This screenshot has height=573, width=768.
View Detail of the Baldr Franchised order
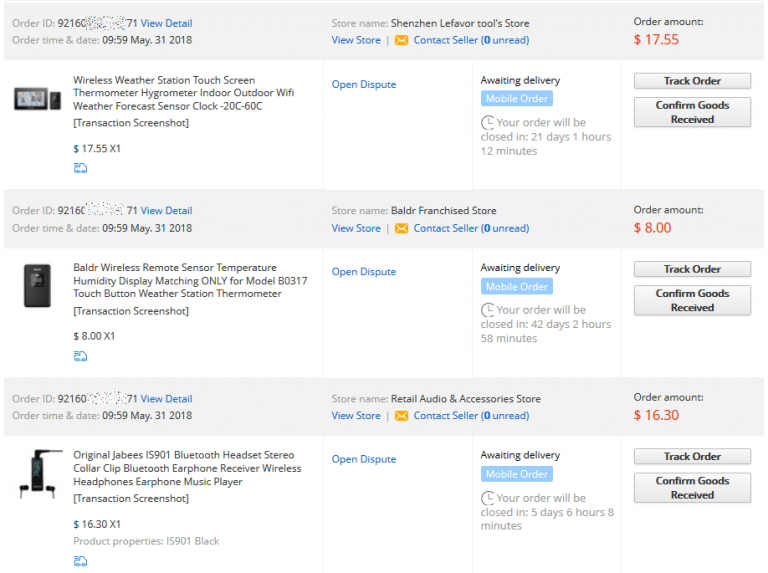pyautogui.click(x=167, y=211)
